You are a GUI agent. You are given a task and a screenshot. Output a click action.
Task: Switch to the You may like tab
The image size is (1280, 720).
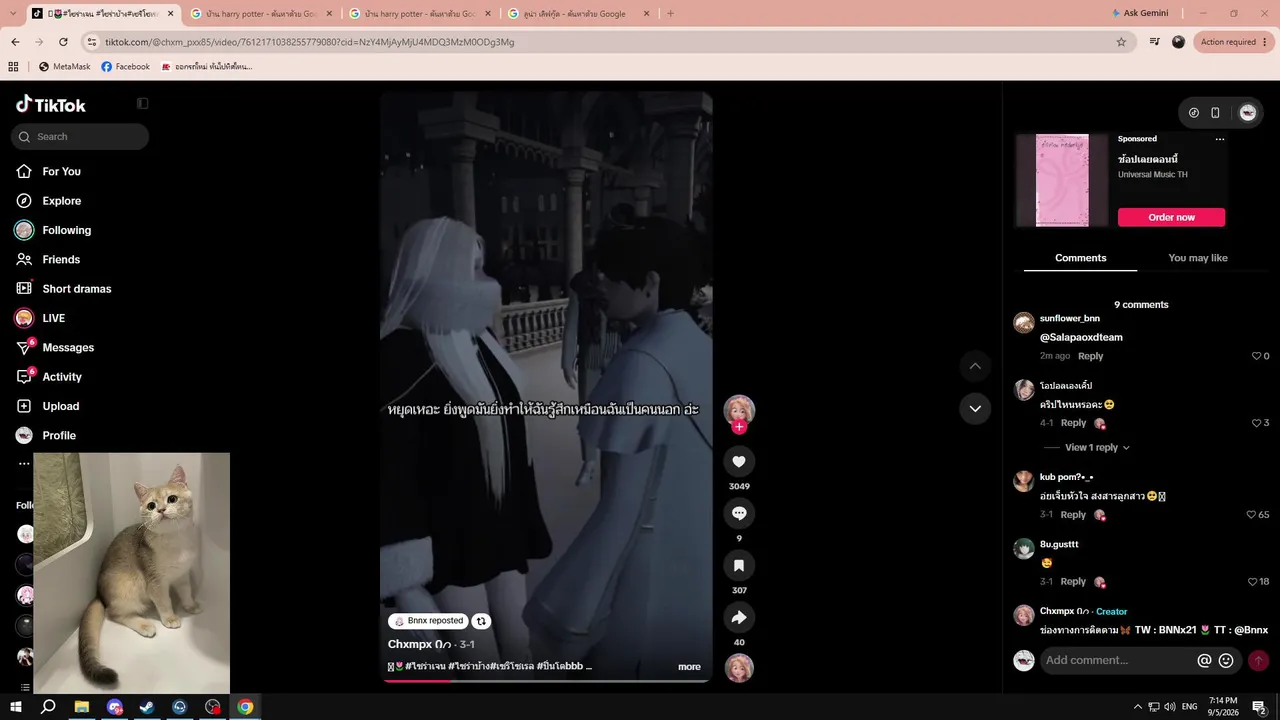pos(1197,258)
